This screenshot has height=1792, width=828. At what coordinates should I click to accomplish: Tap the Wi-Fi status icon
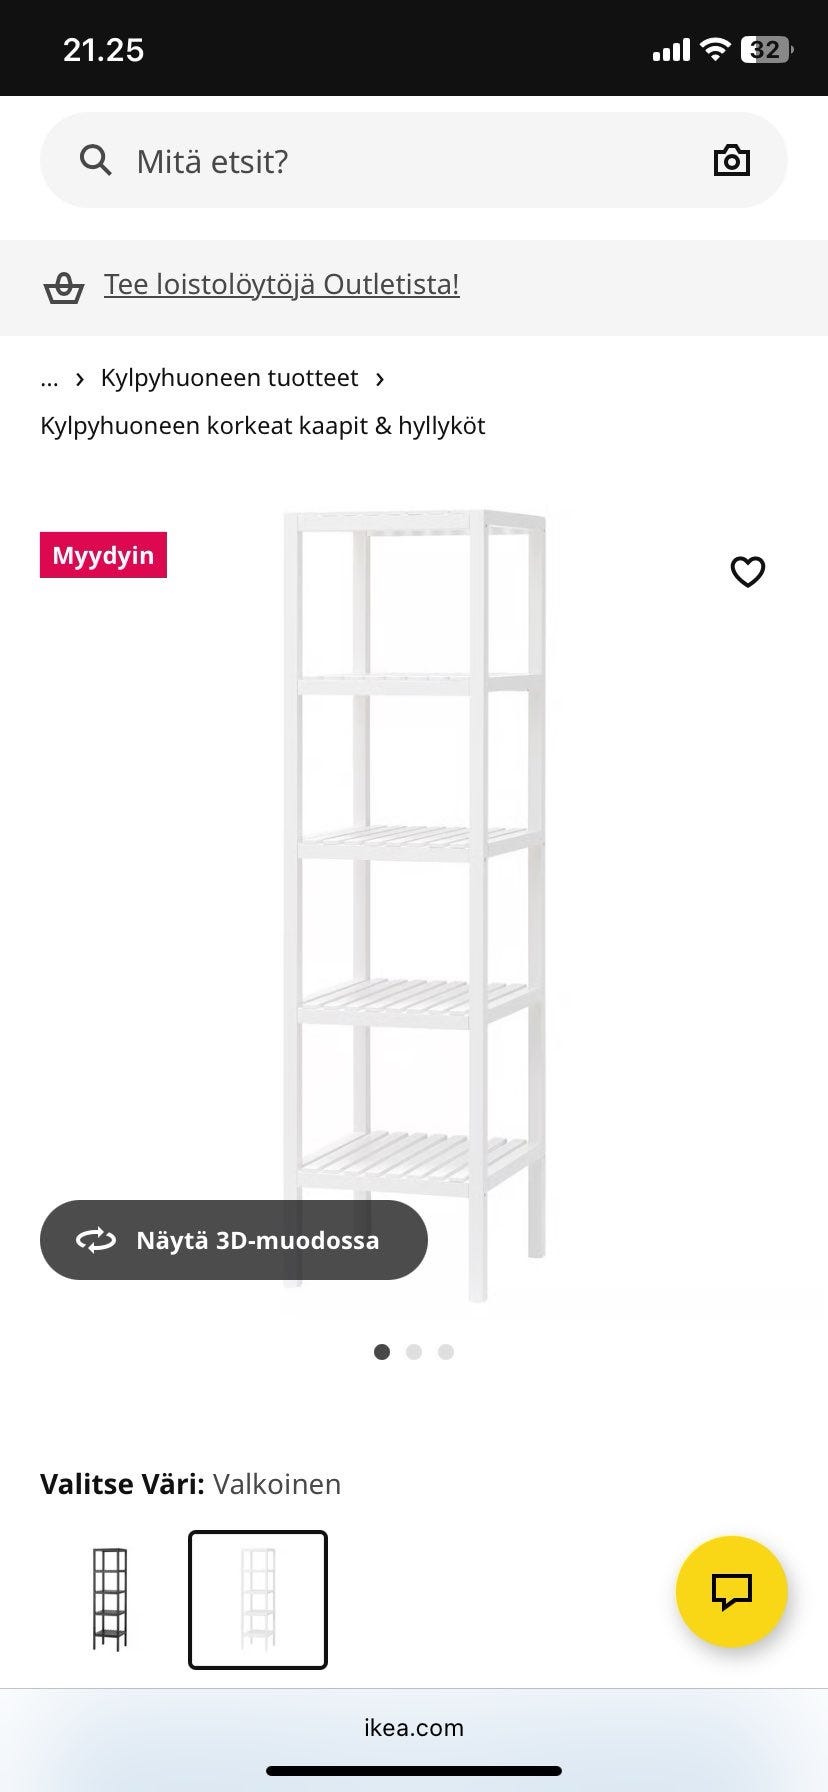[715, 49]
